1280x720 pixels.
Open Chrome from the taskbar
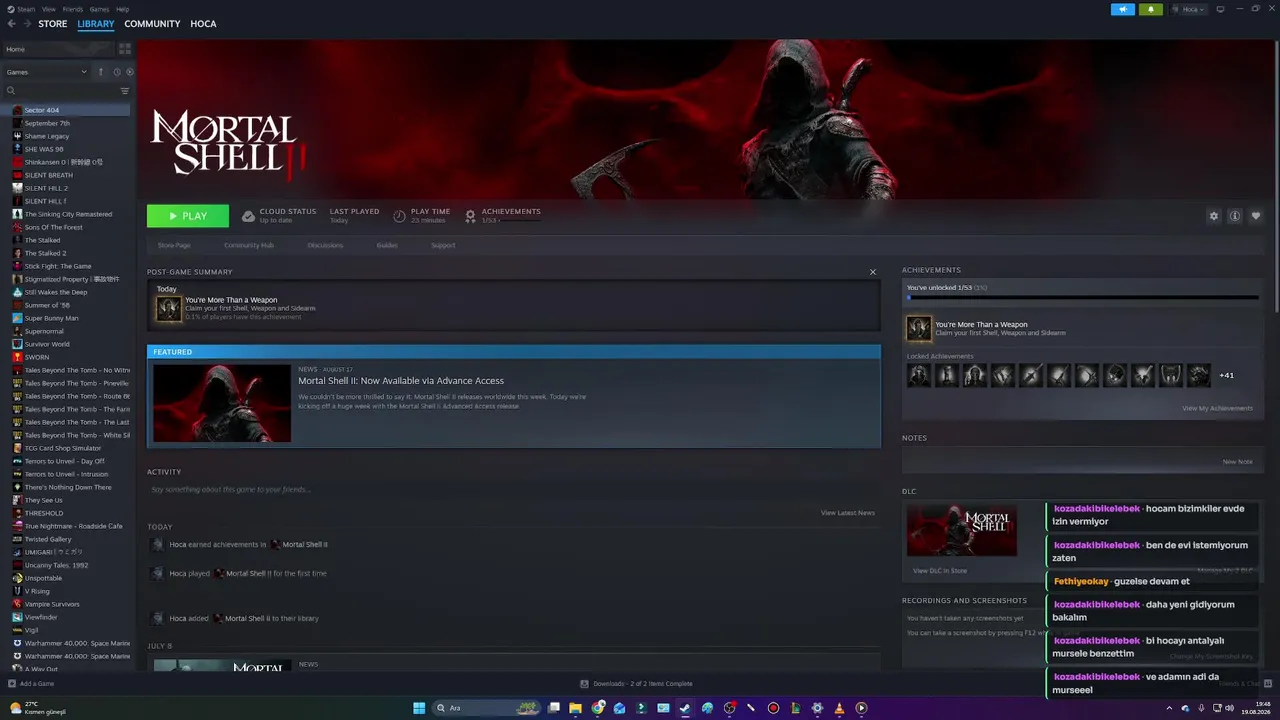coord(598,708)
